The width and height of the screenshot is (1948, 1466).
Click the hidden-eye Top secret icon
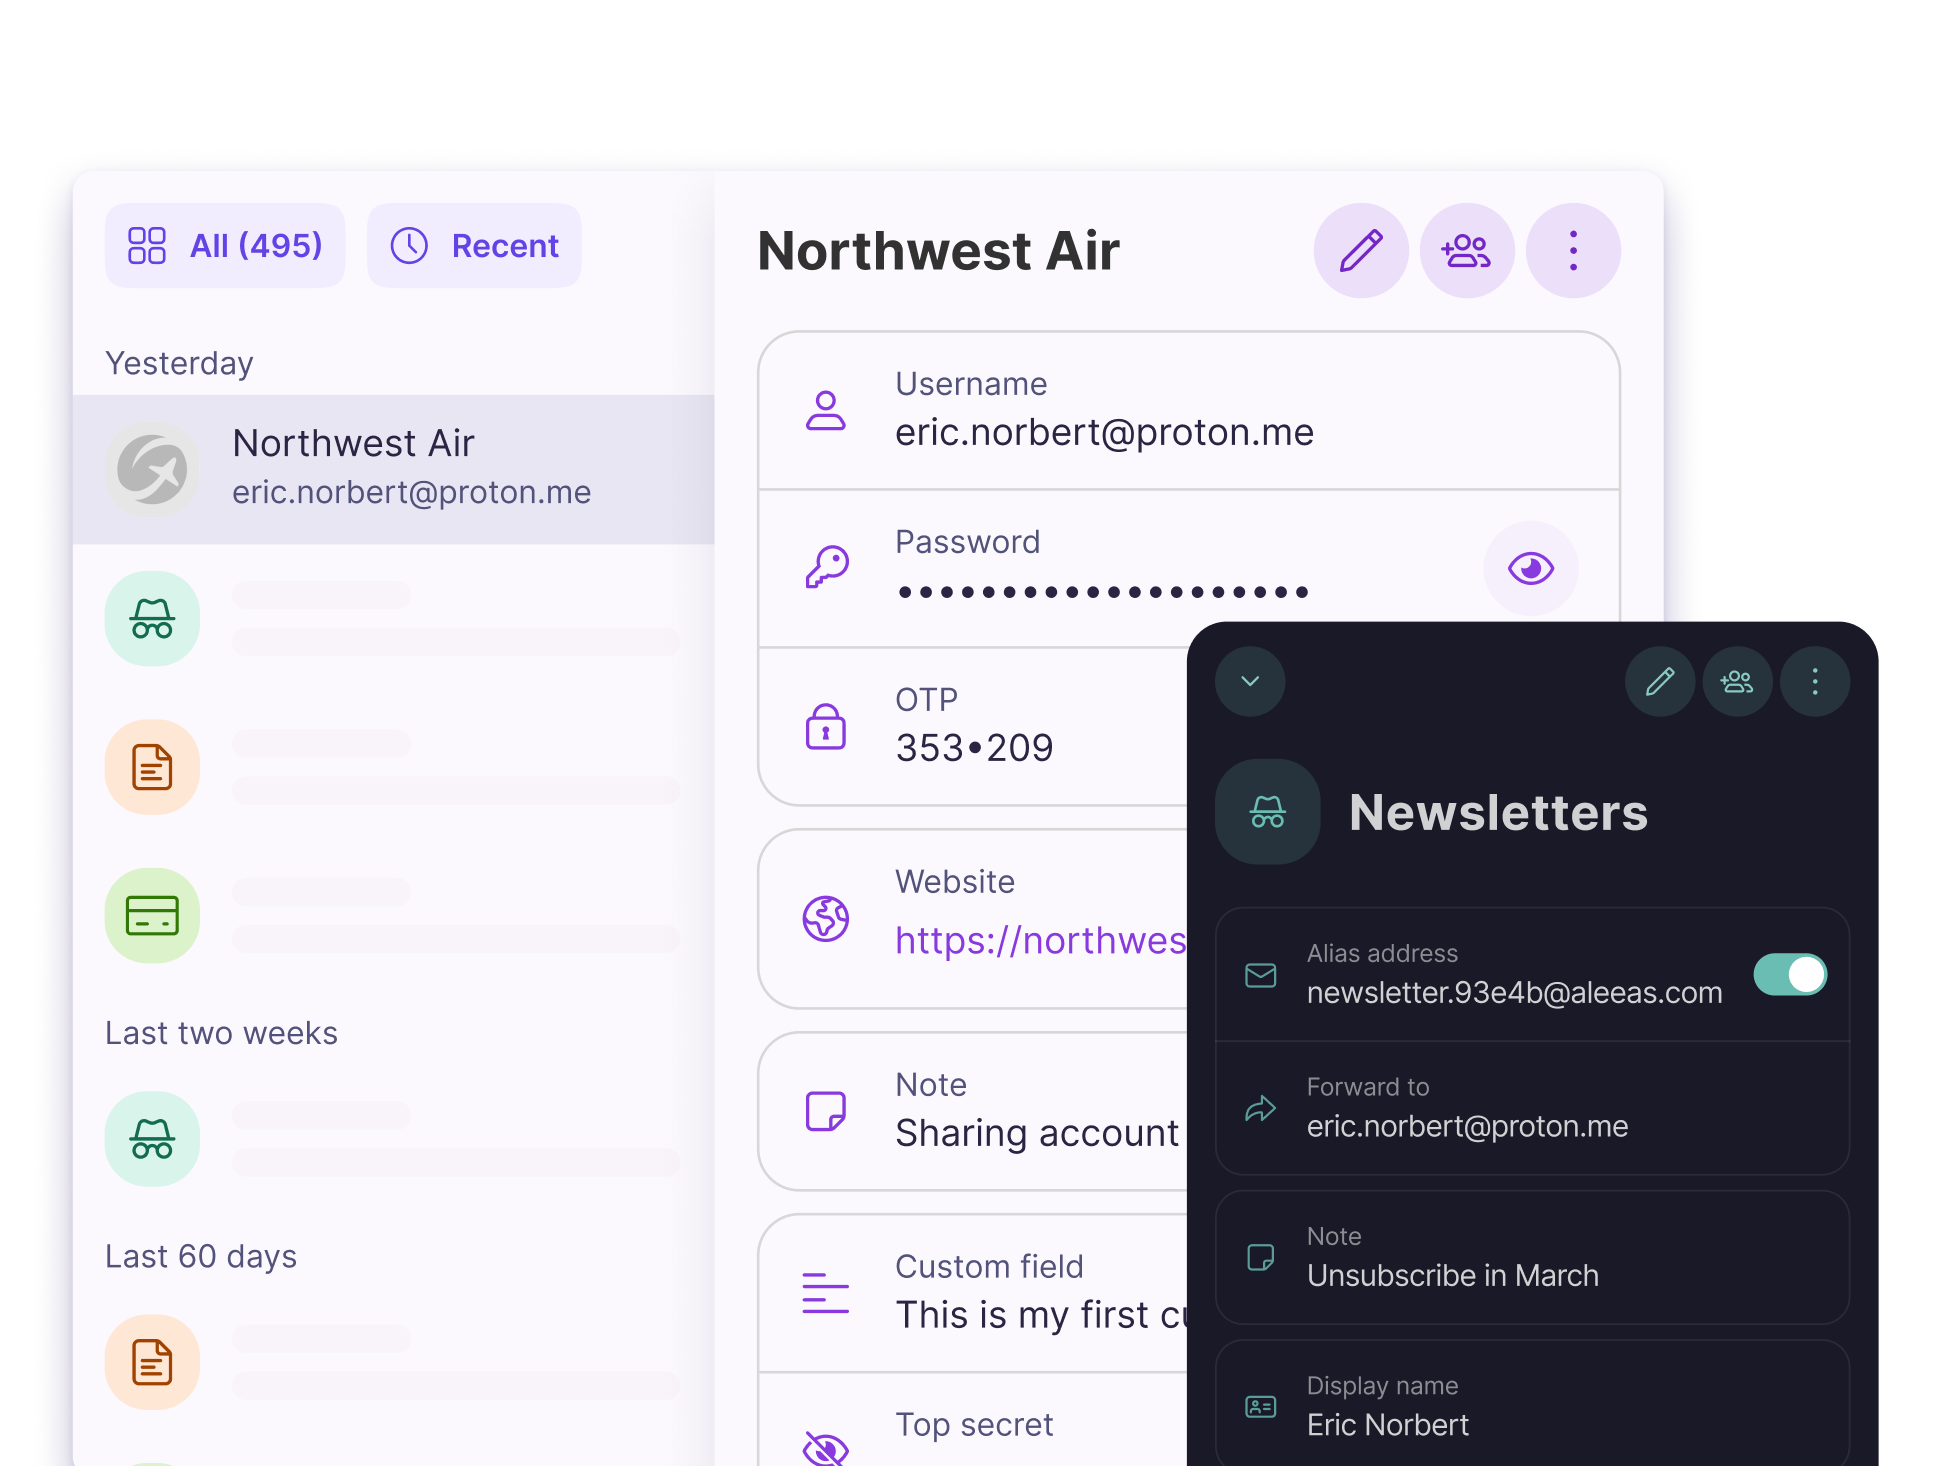[x=826, y=1448]
